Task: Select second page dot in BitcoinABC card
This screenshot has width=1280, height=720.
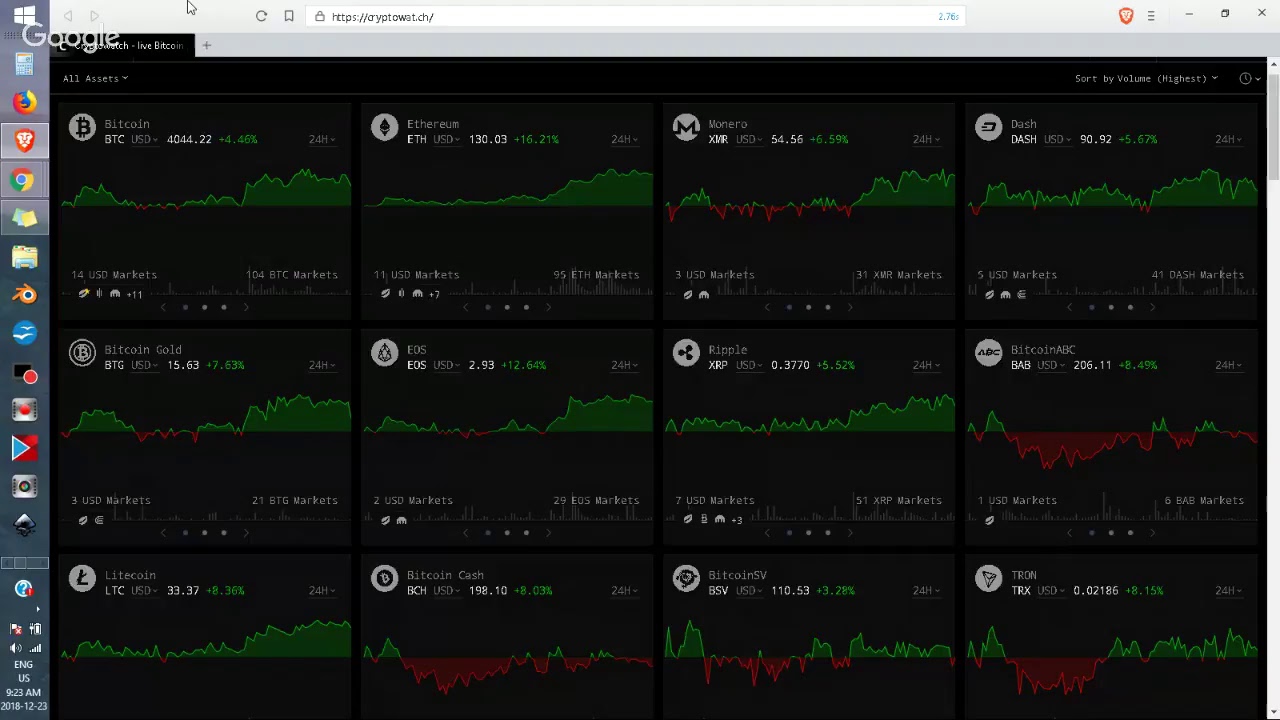Action: (1110, 533)
